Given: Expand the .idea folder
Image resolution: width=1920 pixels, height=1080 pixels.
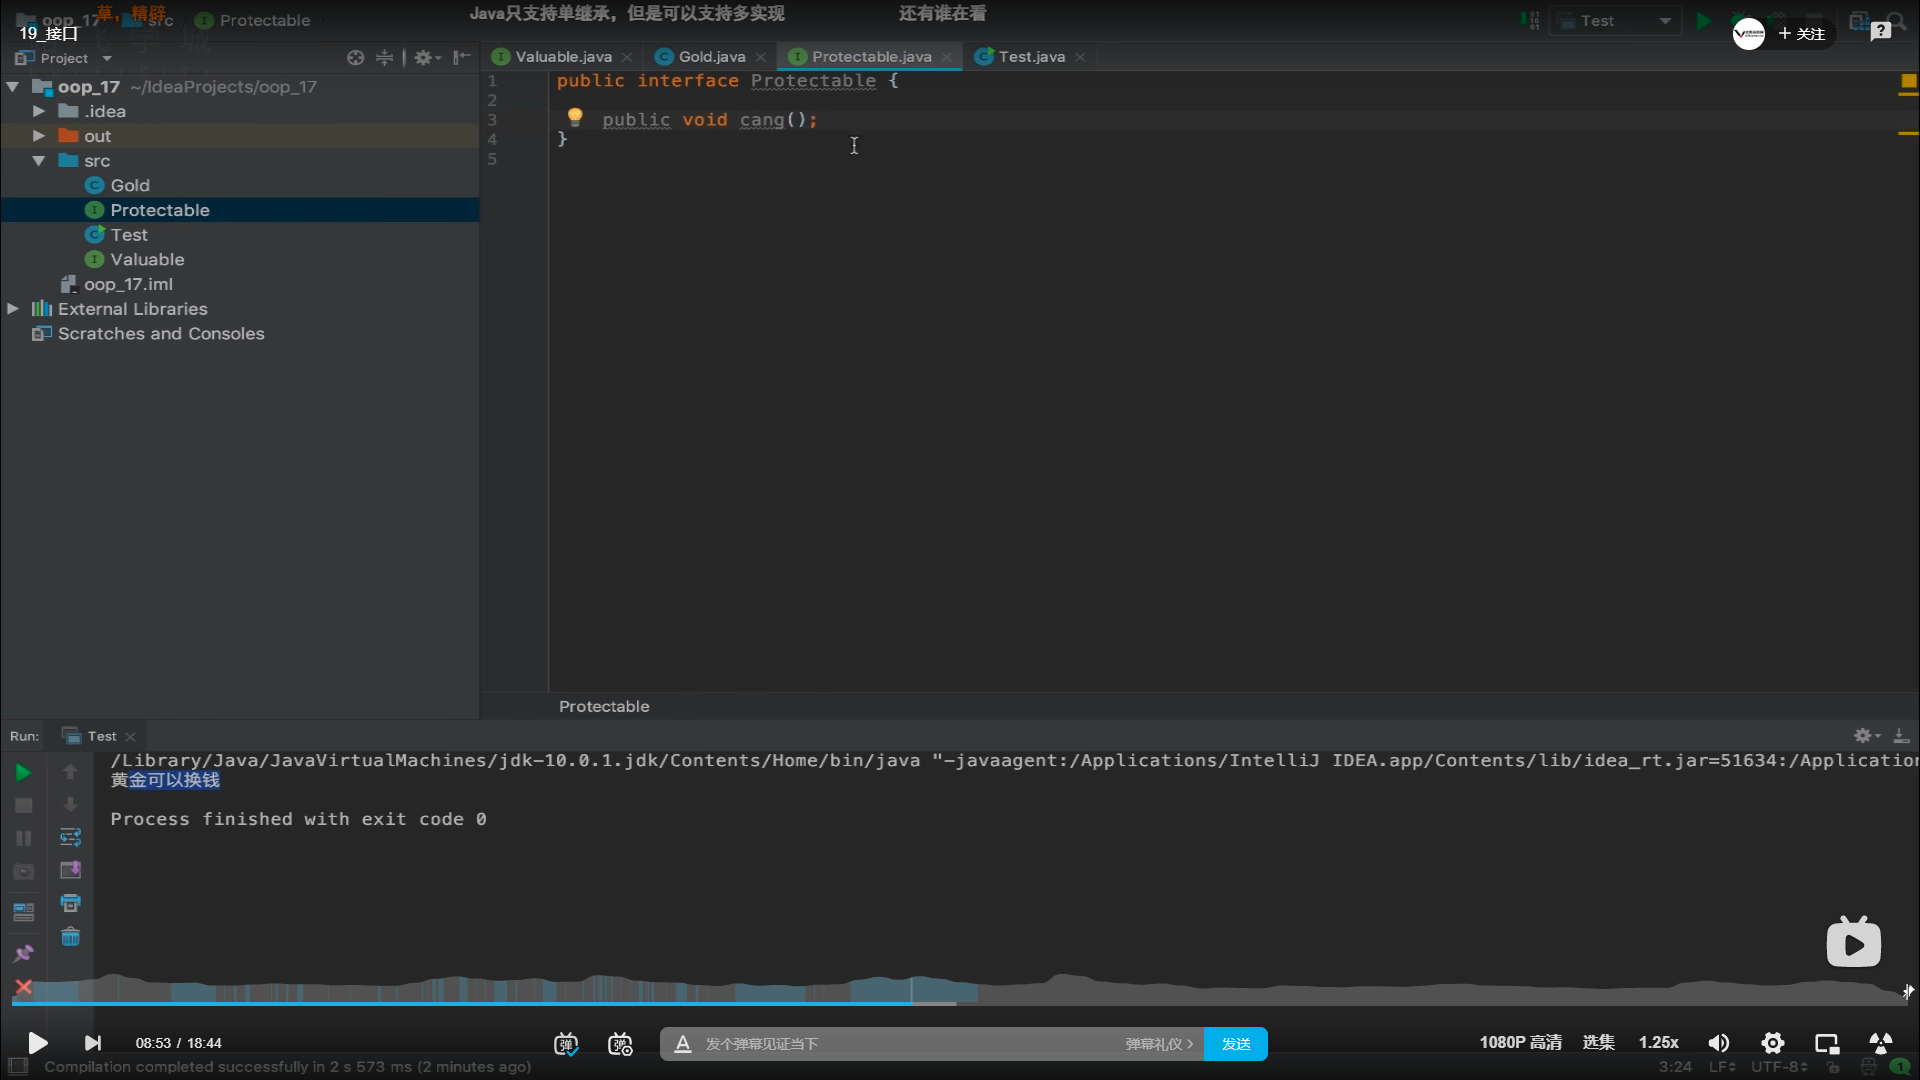Looking at the screenshot, I should click(38, 111).
